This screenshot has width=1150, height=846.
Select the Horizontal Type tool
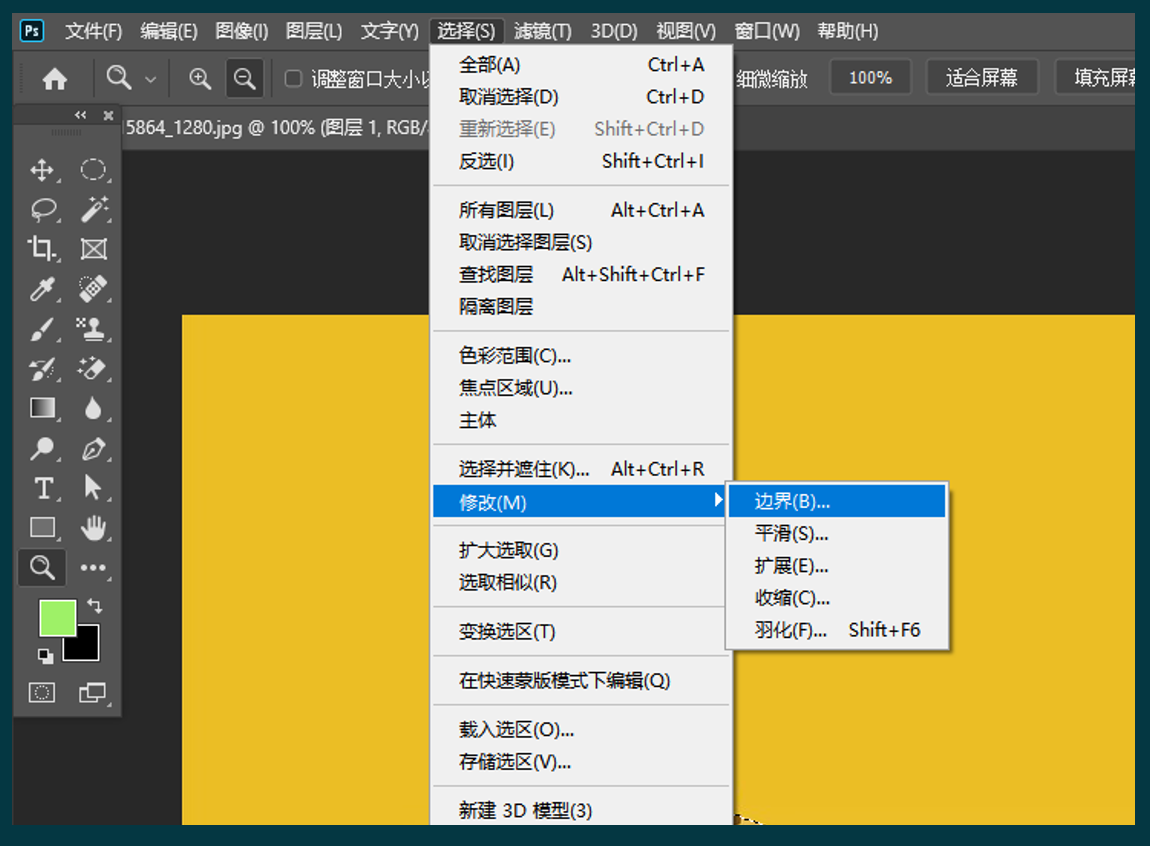42,488
